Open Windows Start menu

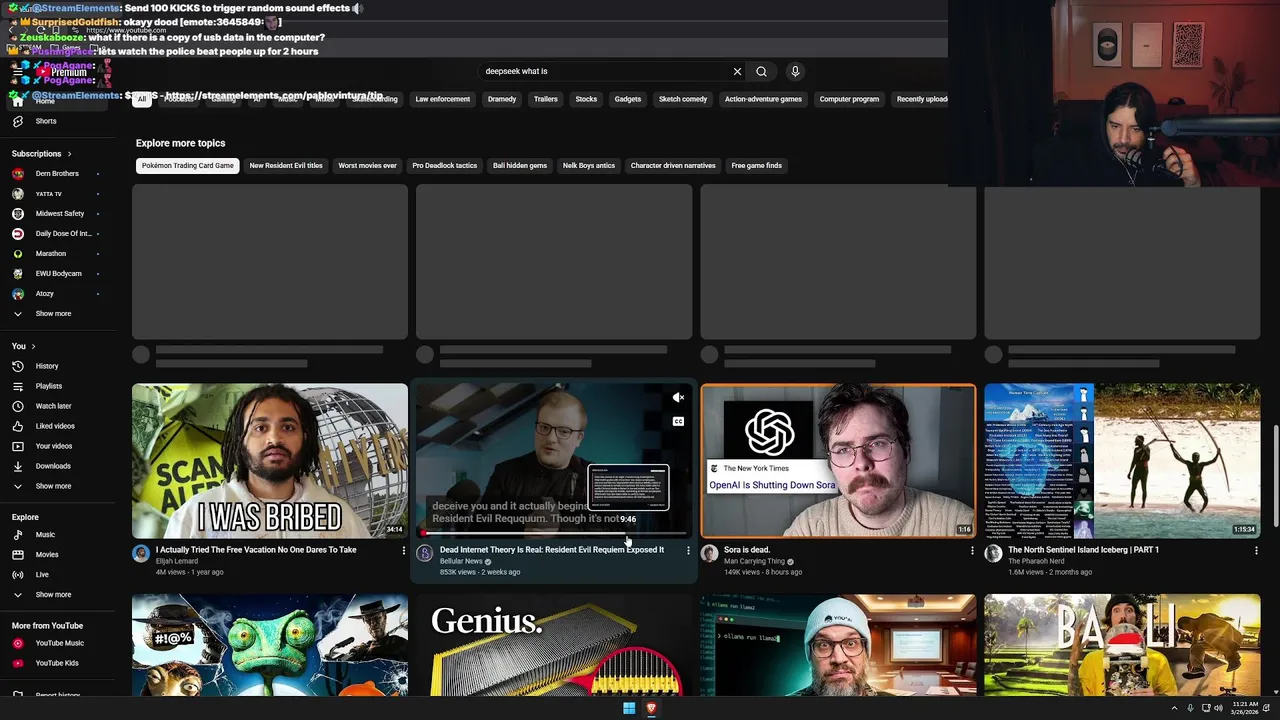click(629, 708)
